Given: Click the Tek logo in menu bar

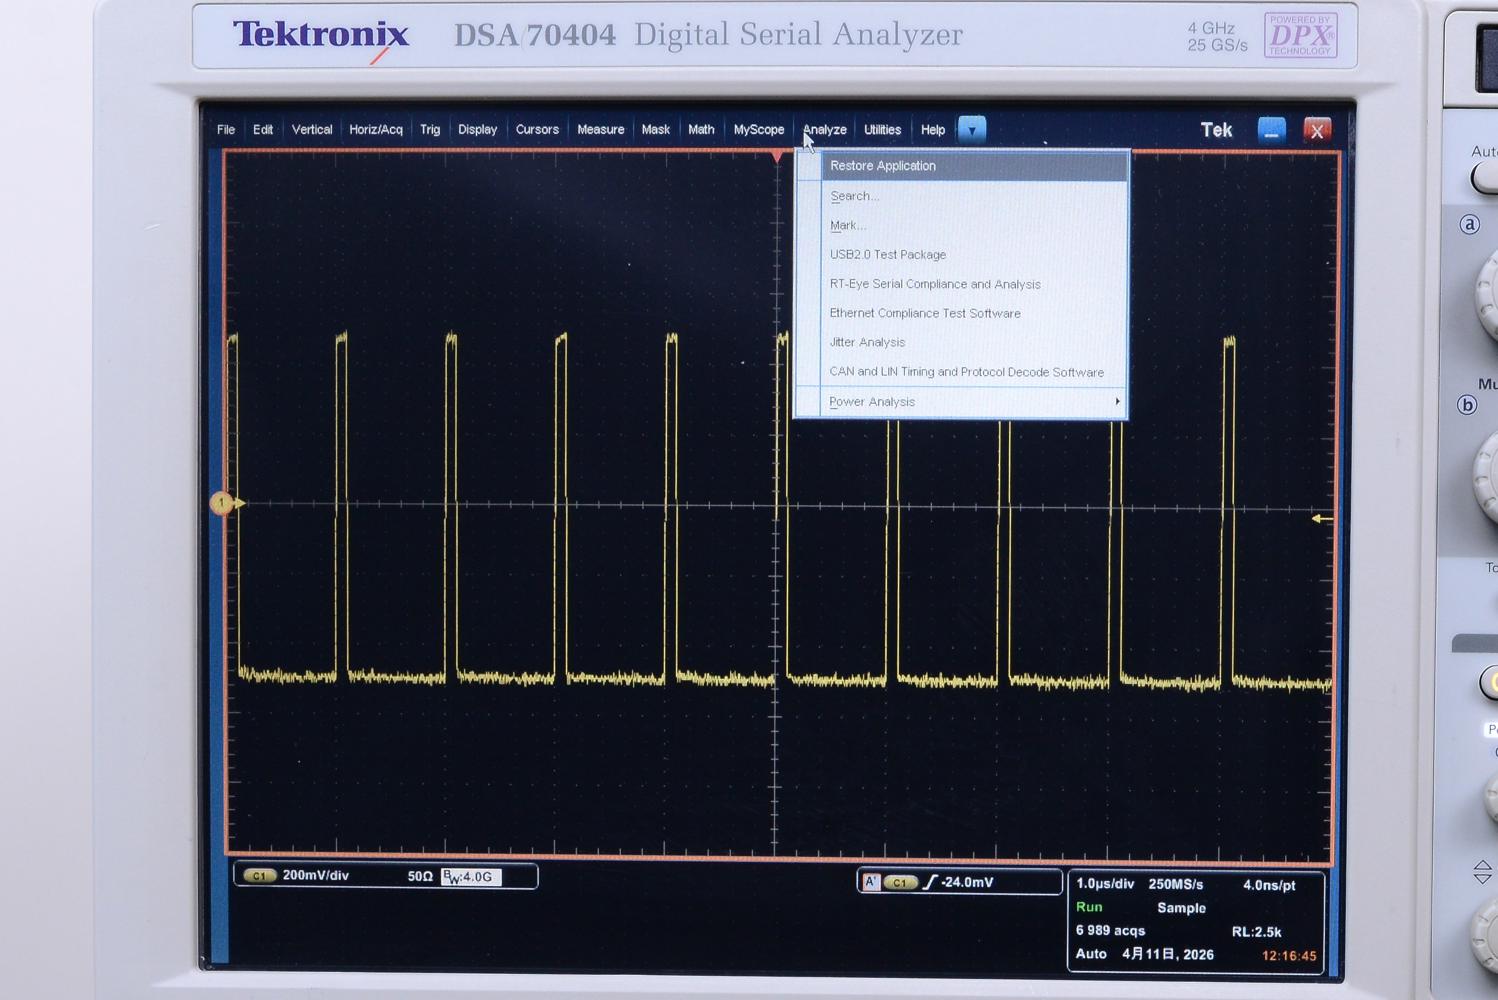Looking at the screenshot, I should click(x=1216, y=130).
